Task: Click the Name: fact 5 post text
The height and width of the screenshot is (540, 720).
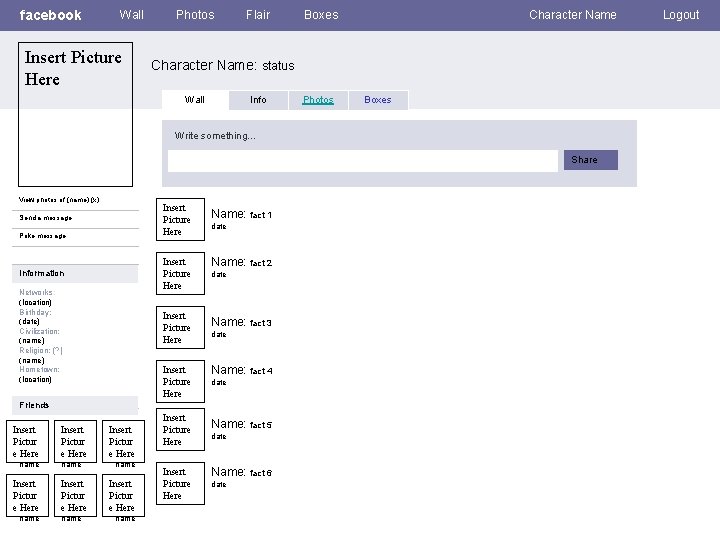Action: click(242, 424)
